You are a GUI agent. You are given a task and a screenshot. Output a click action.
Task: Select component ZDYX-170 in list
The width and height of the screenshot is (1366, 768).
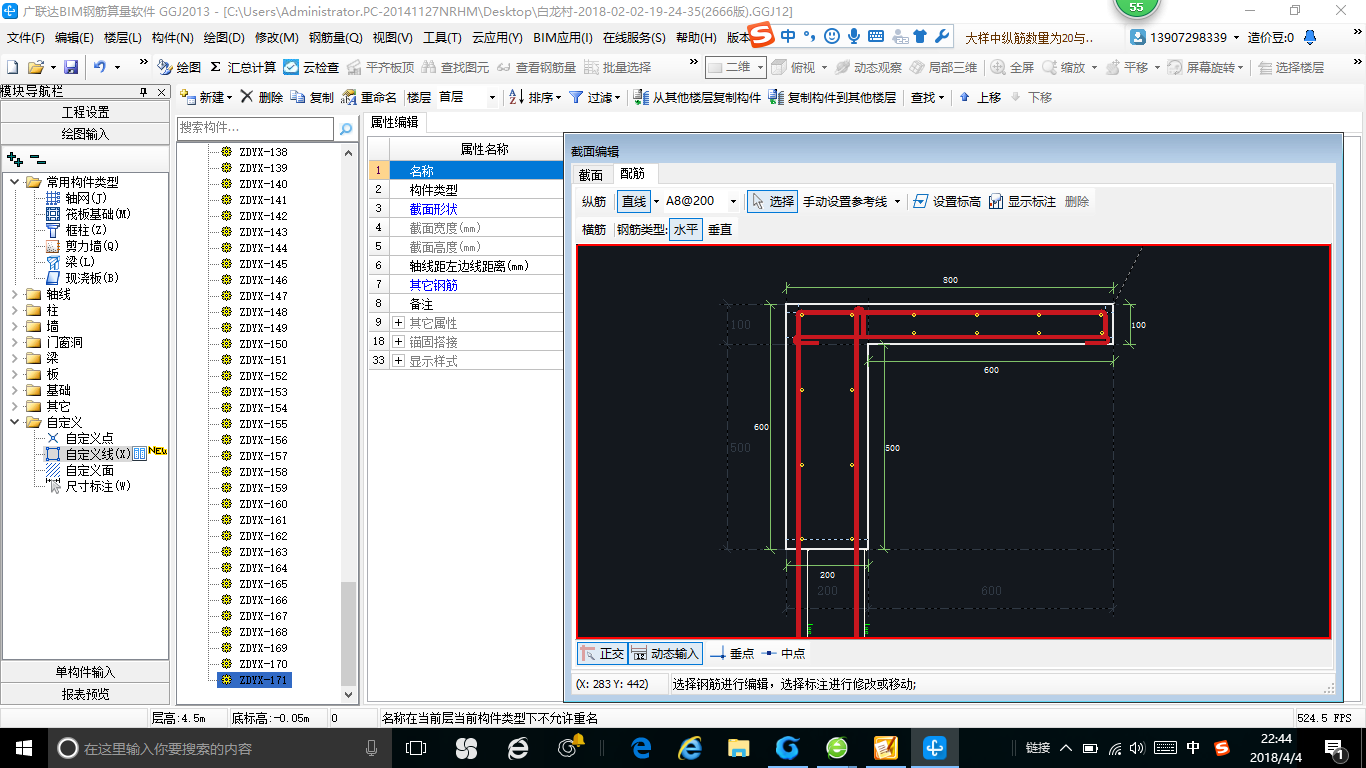(263, 664)
